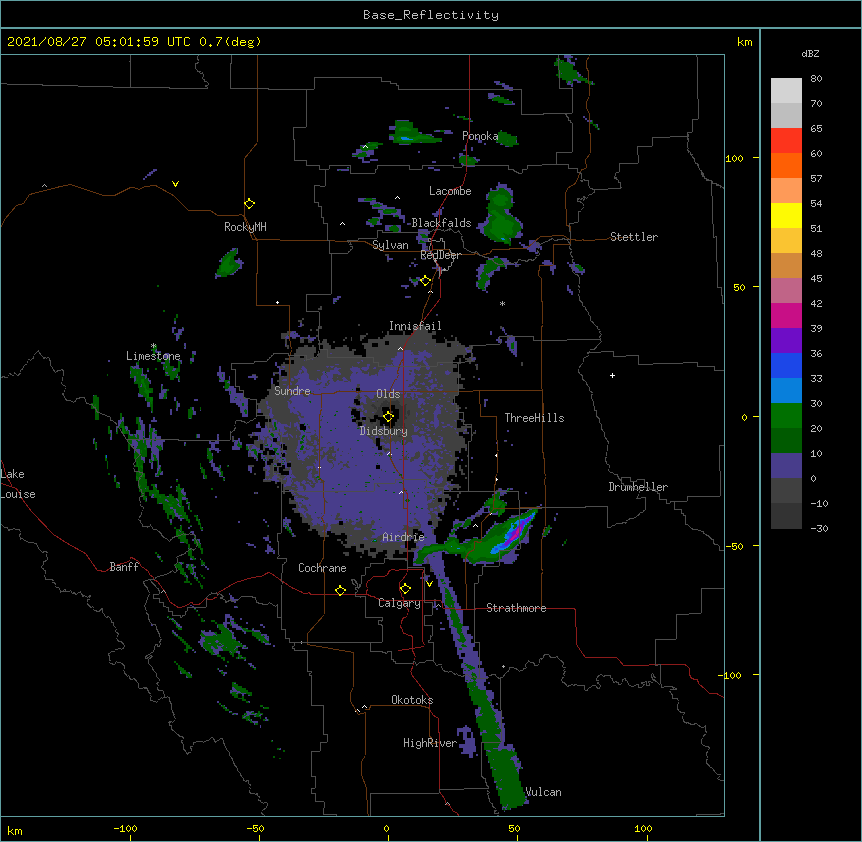
Task: Click the yellow diamond marker below Cochrane
Action: [340, 590]
